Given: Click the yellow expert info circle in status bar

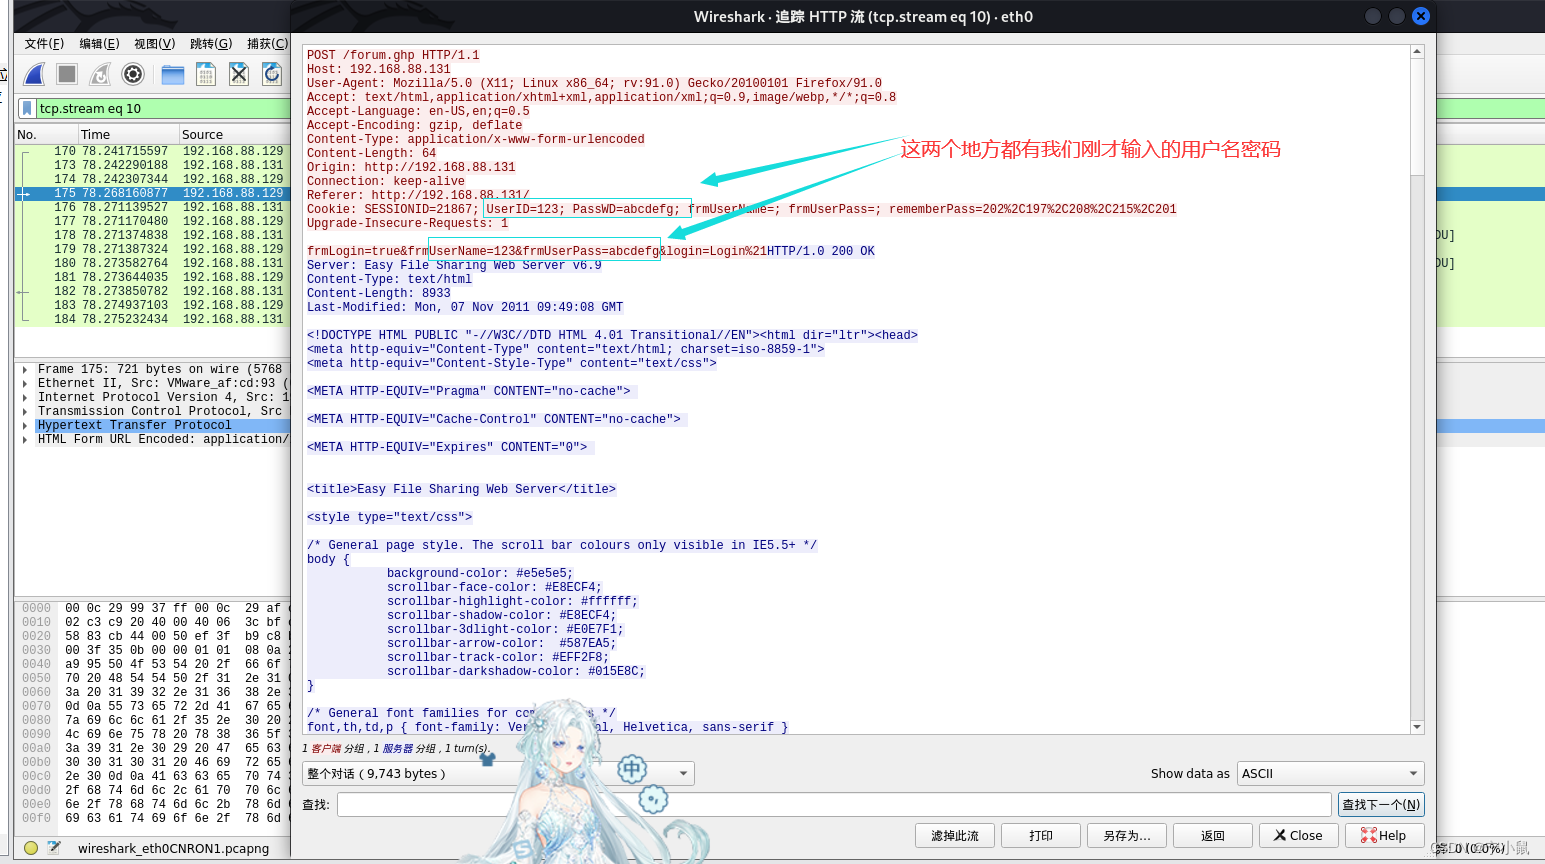Looking at the screenshot, I should coord(31,848).
